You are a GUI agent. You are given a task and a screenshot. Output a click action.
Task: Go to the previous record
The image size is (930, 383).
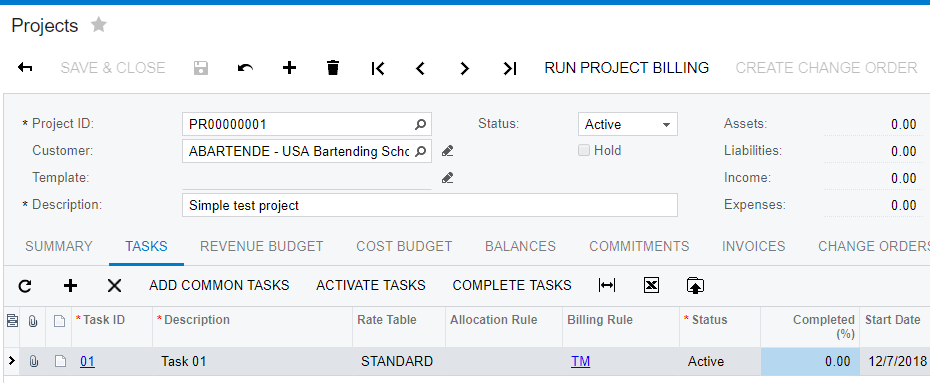click(x=421, y=68)
